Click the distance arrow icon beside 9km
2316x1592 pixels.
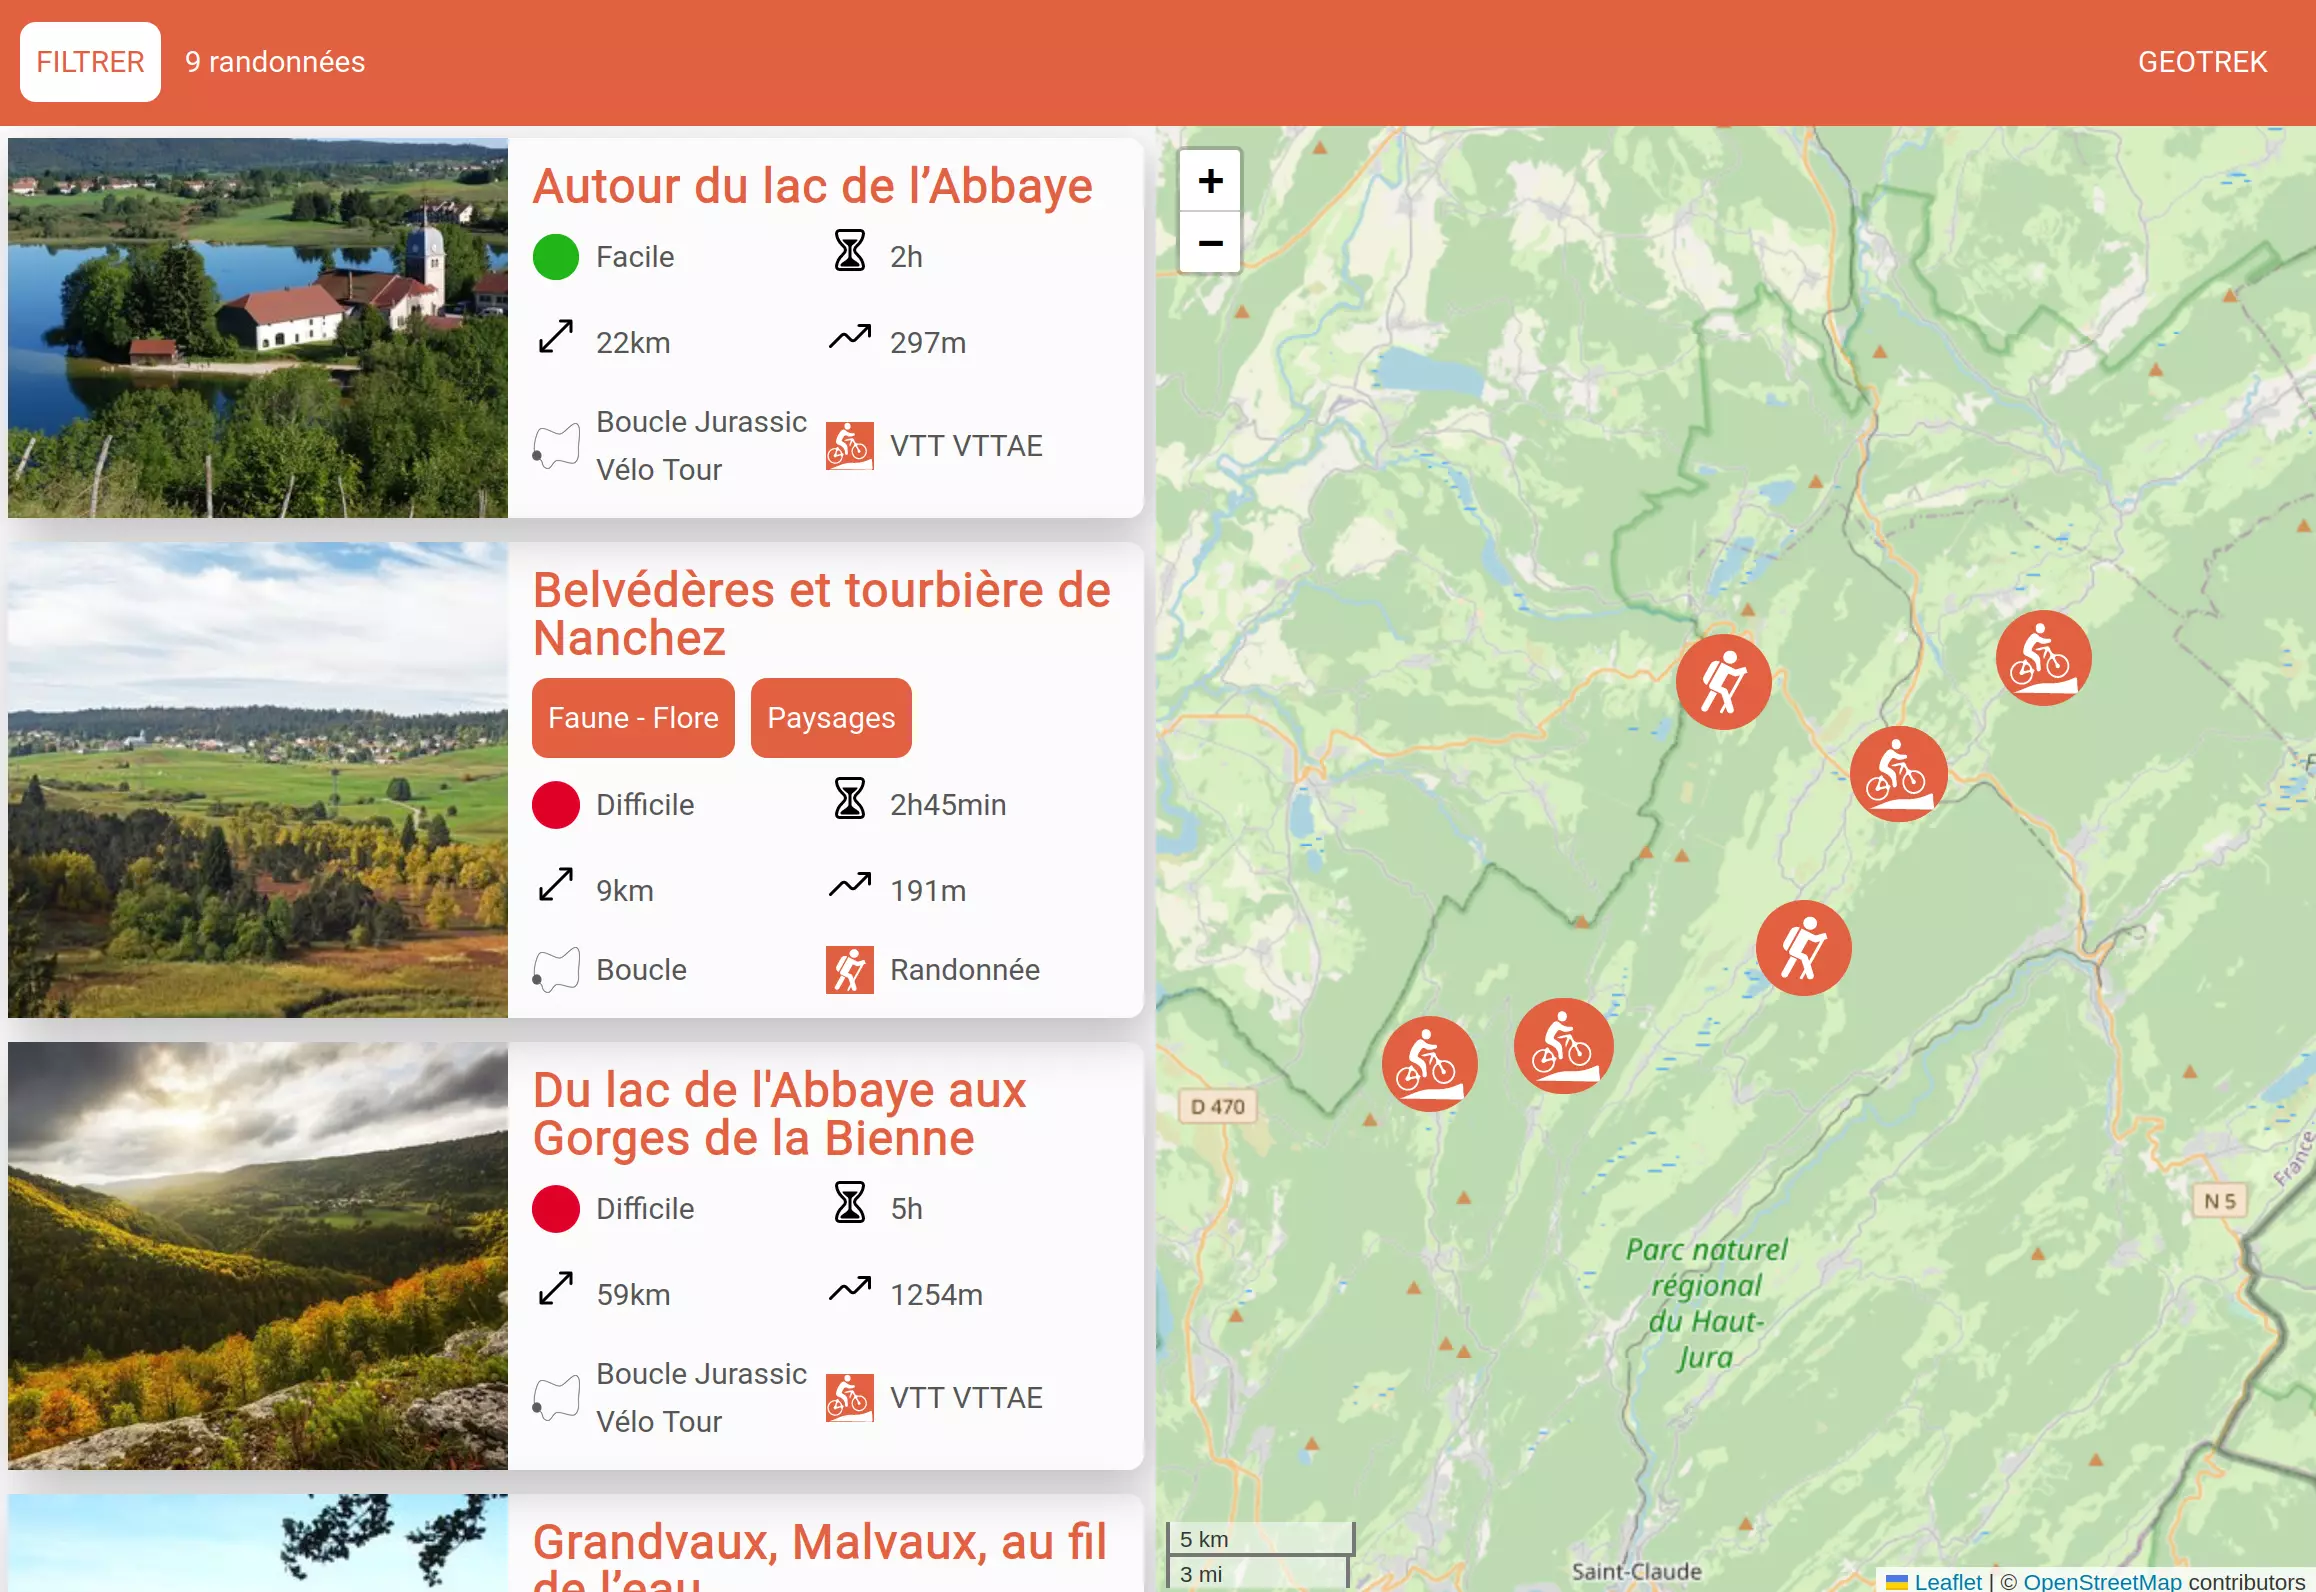556,885
